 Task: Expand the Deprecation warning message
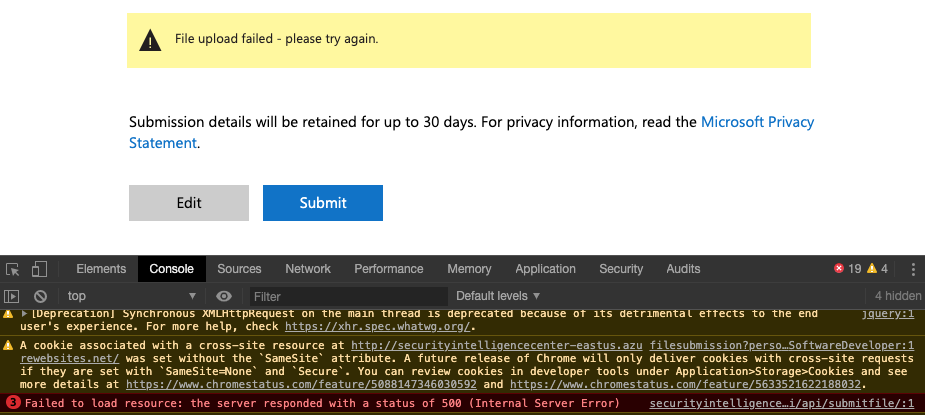click(24, 314)
